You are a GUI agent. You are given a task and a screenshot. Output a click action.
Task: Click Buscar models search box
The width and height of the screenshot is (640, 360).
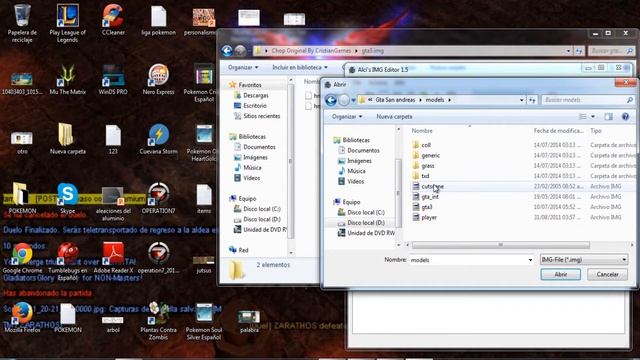pyautogui.click(x=588, y=100)
